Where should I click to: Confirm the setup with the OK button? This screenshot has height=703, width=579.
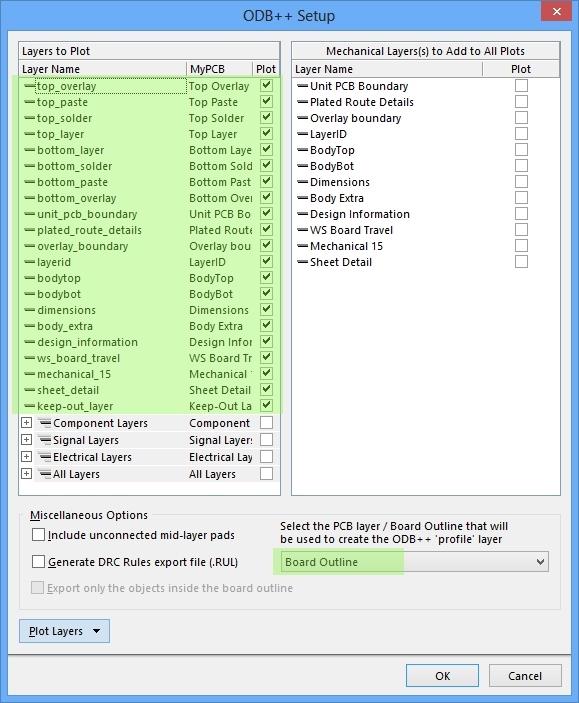(442, 676)
